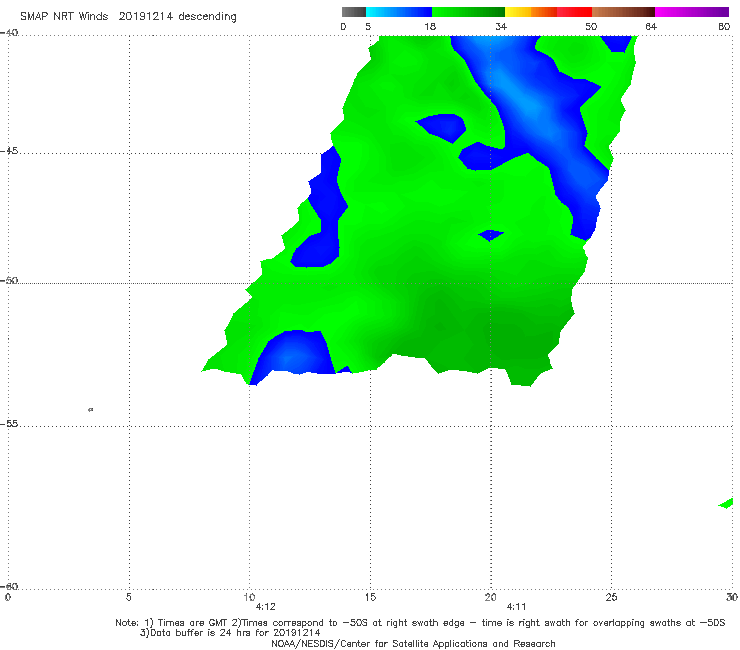Image resolution: width=740 pixels, height=650 pixels.
Task: Click the longitude axis label "15"
Action: tap(370, 597)
